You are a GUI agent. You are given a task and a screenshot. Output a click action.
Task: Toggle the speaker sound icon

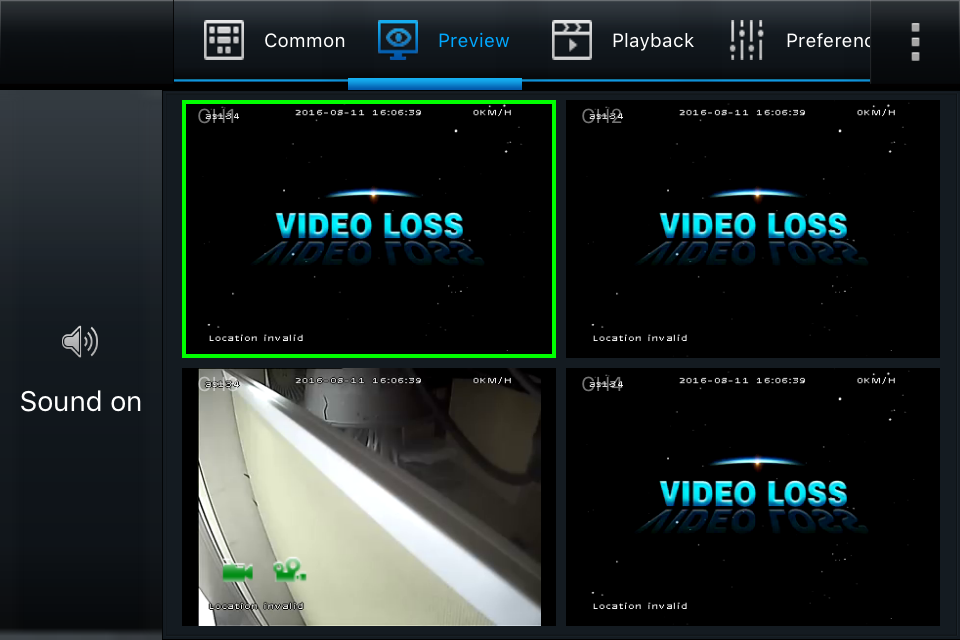click(80, 342)
